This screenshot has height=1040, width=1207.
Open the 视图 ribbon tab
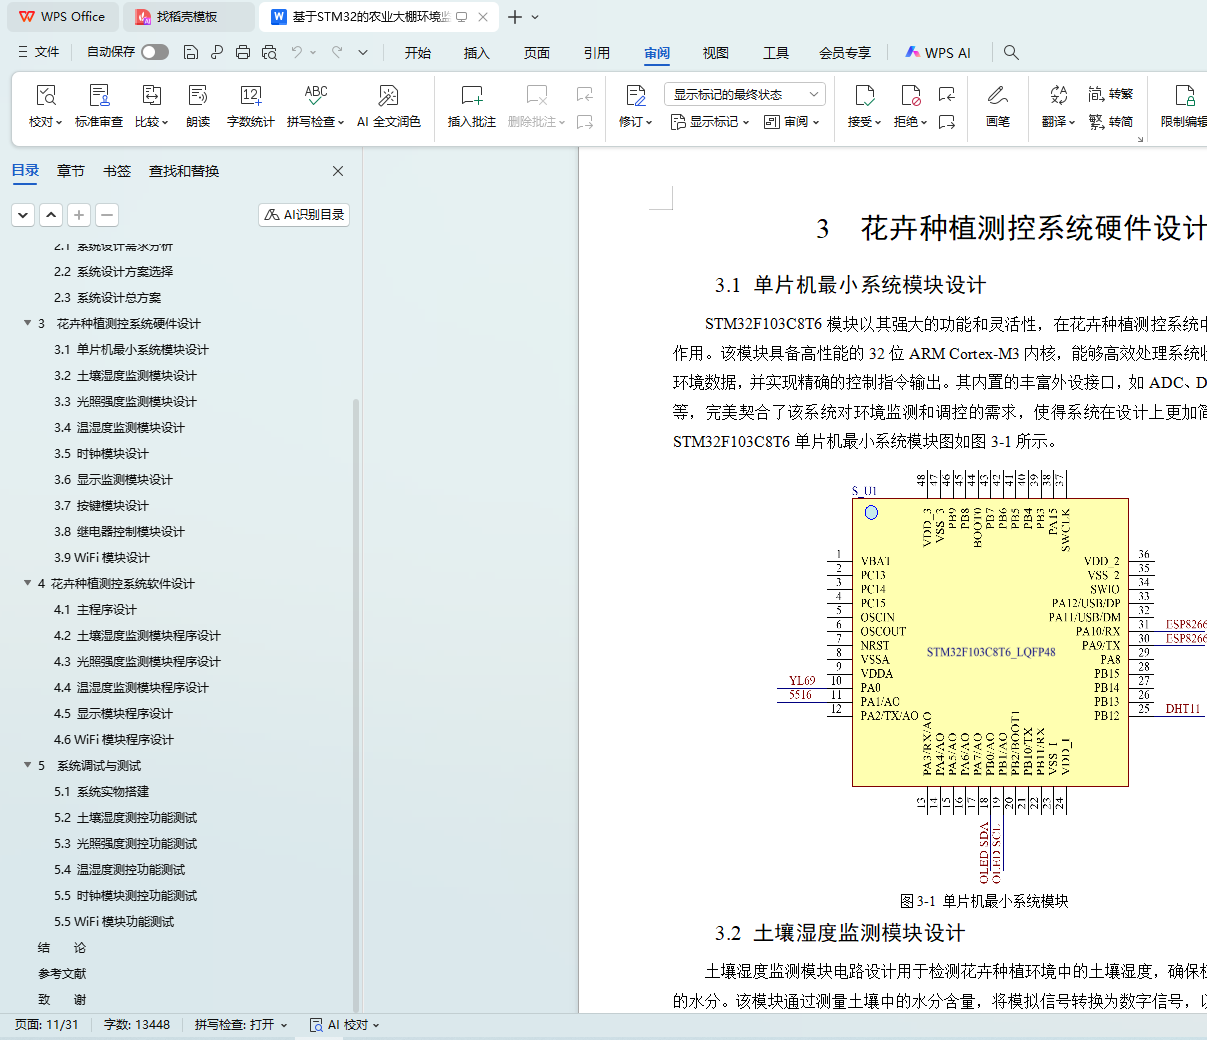(x=715, y=53)
